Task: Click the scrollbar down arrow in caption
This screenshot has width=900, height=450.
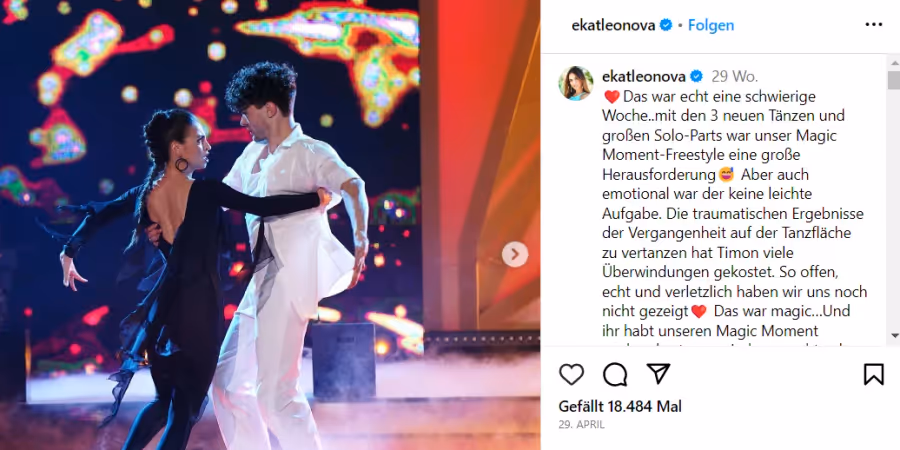Action: [894, 335]
